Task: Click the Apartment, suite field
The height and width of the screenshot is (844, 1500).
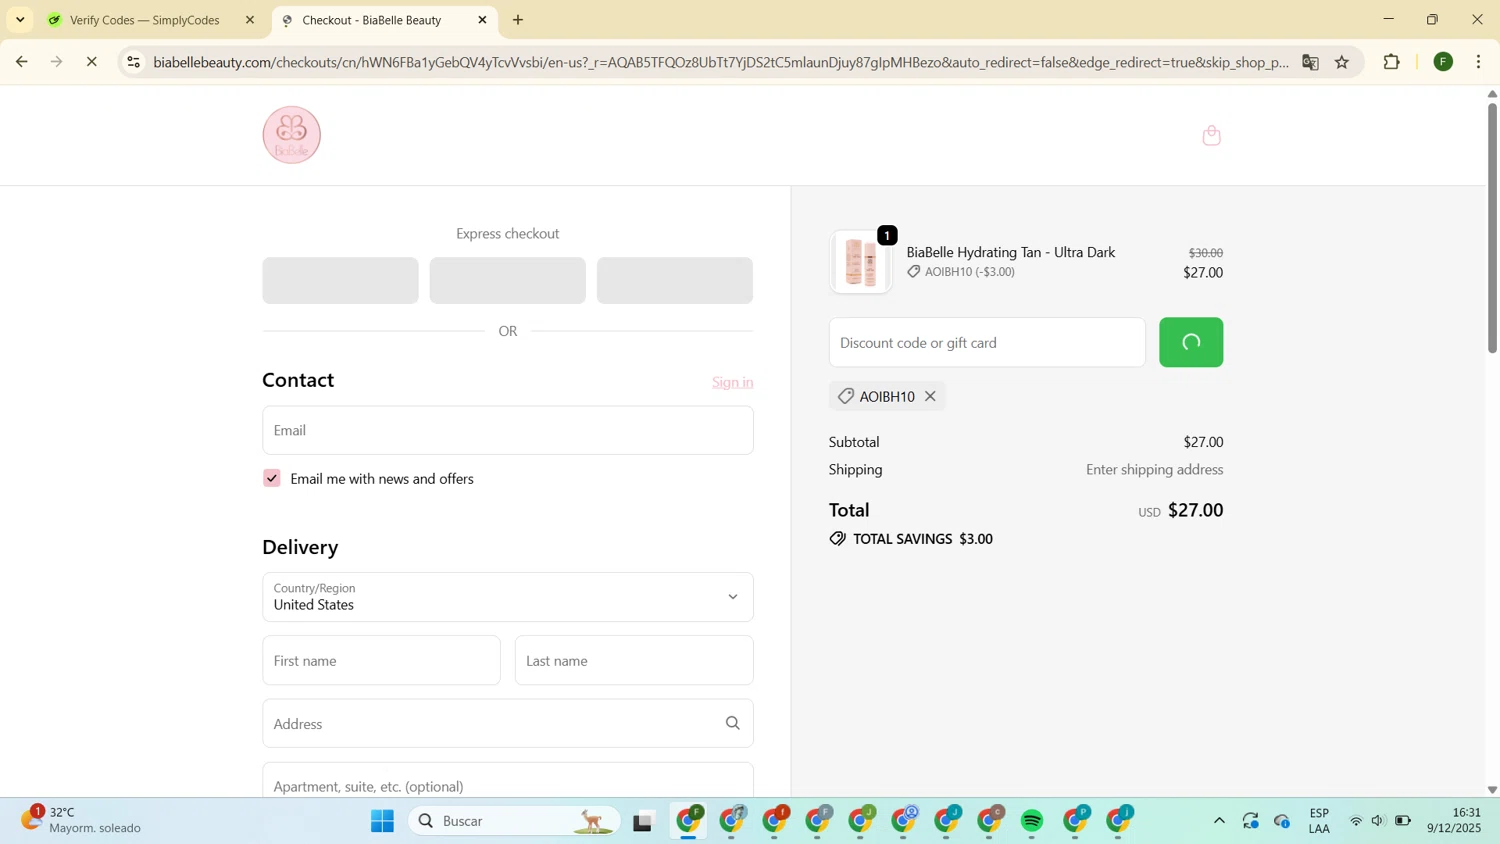Action: coord(508,781)
